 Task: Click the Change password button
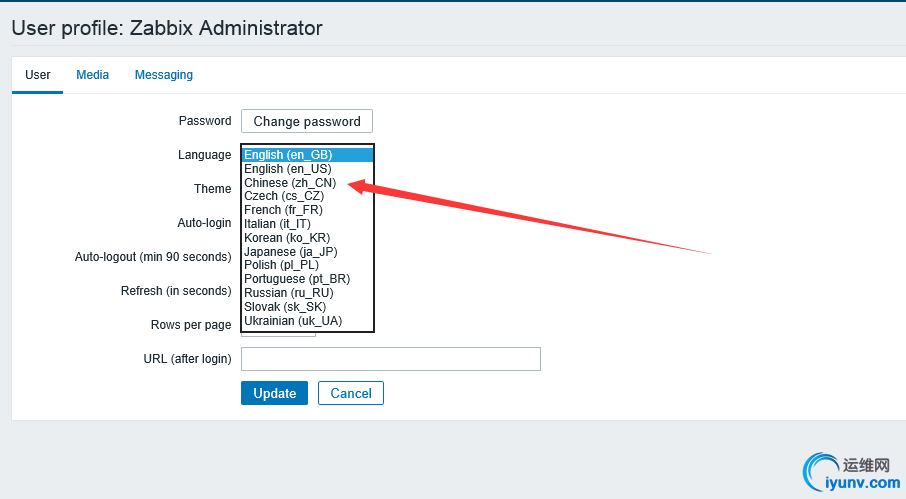click(x=307, y=121)
